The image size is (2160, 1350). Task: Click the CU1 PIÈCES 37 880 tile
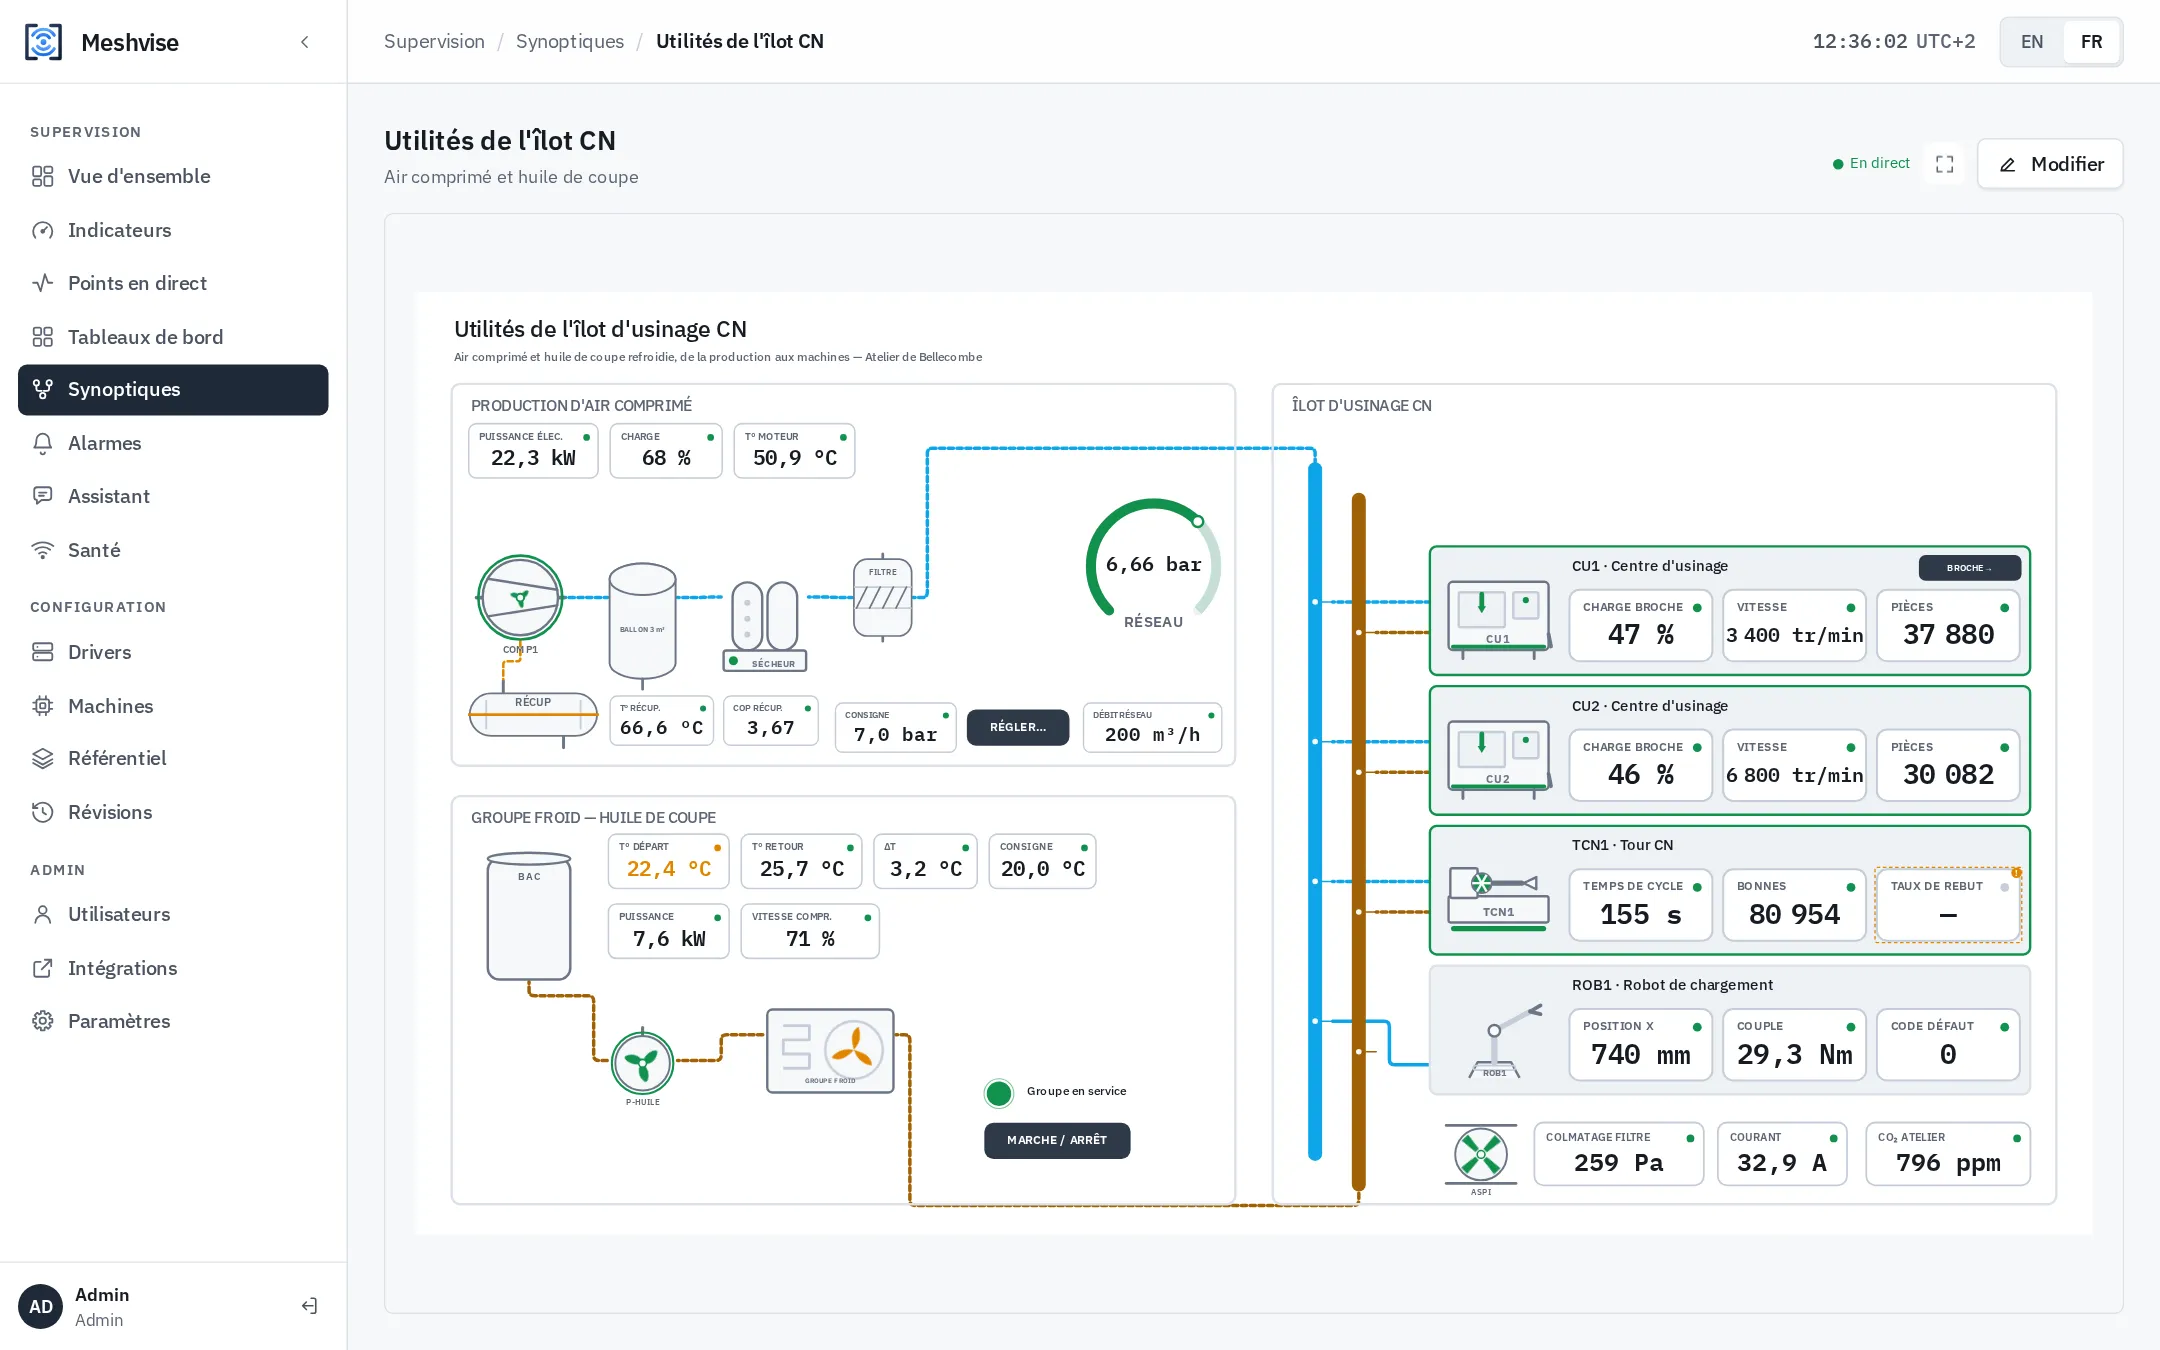tap(1948, 625)
